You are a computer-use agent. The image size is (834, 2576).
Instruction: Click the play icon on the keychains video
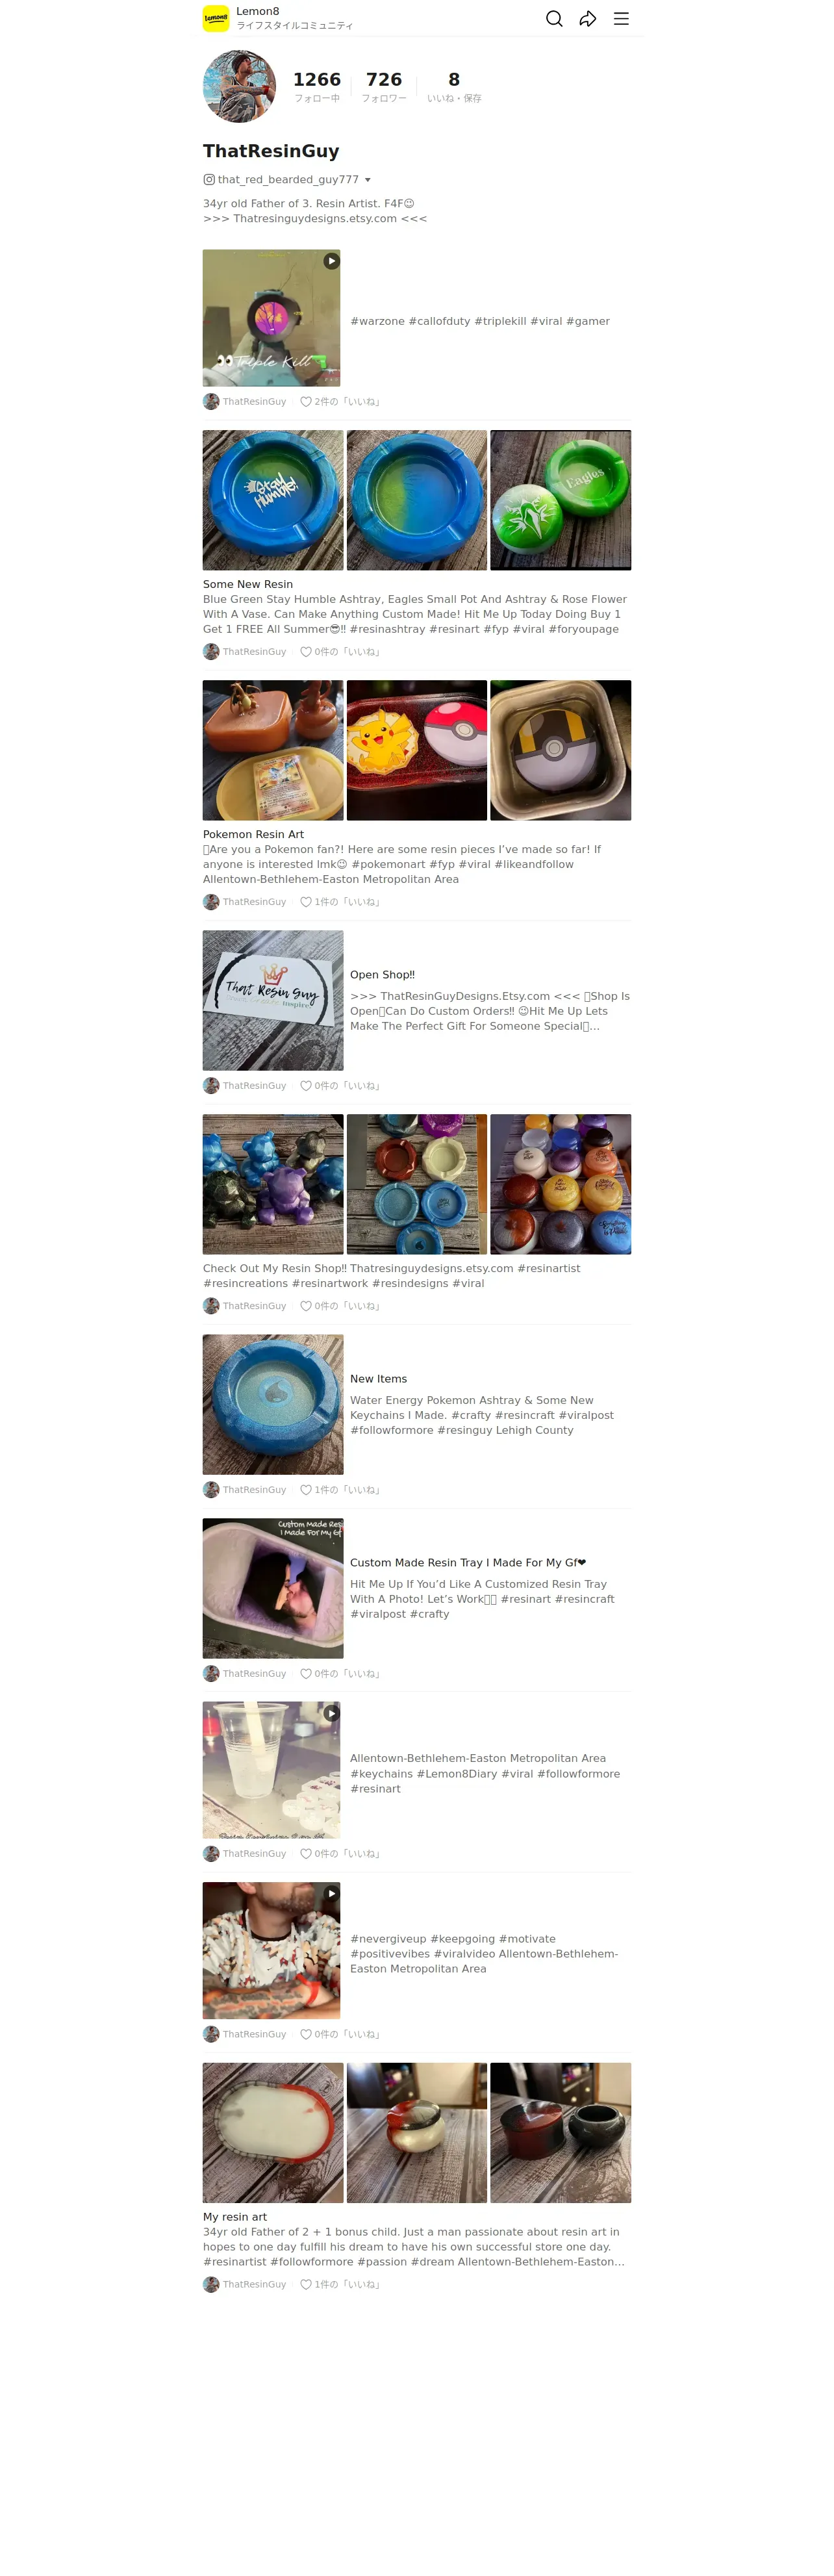pos(331,1713)
